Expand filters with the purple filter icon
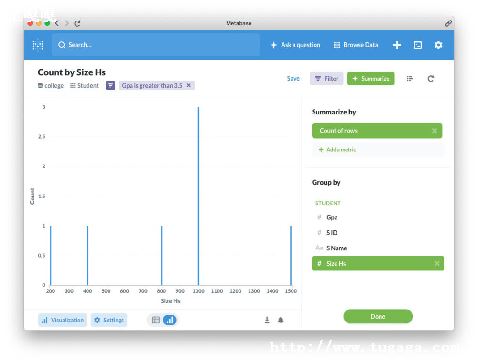 coord(110,86)
